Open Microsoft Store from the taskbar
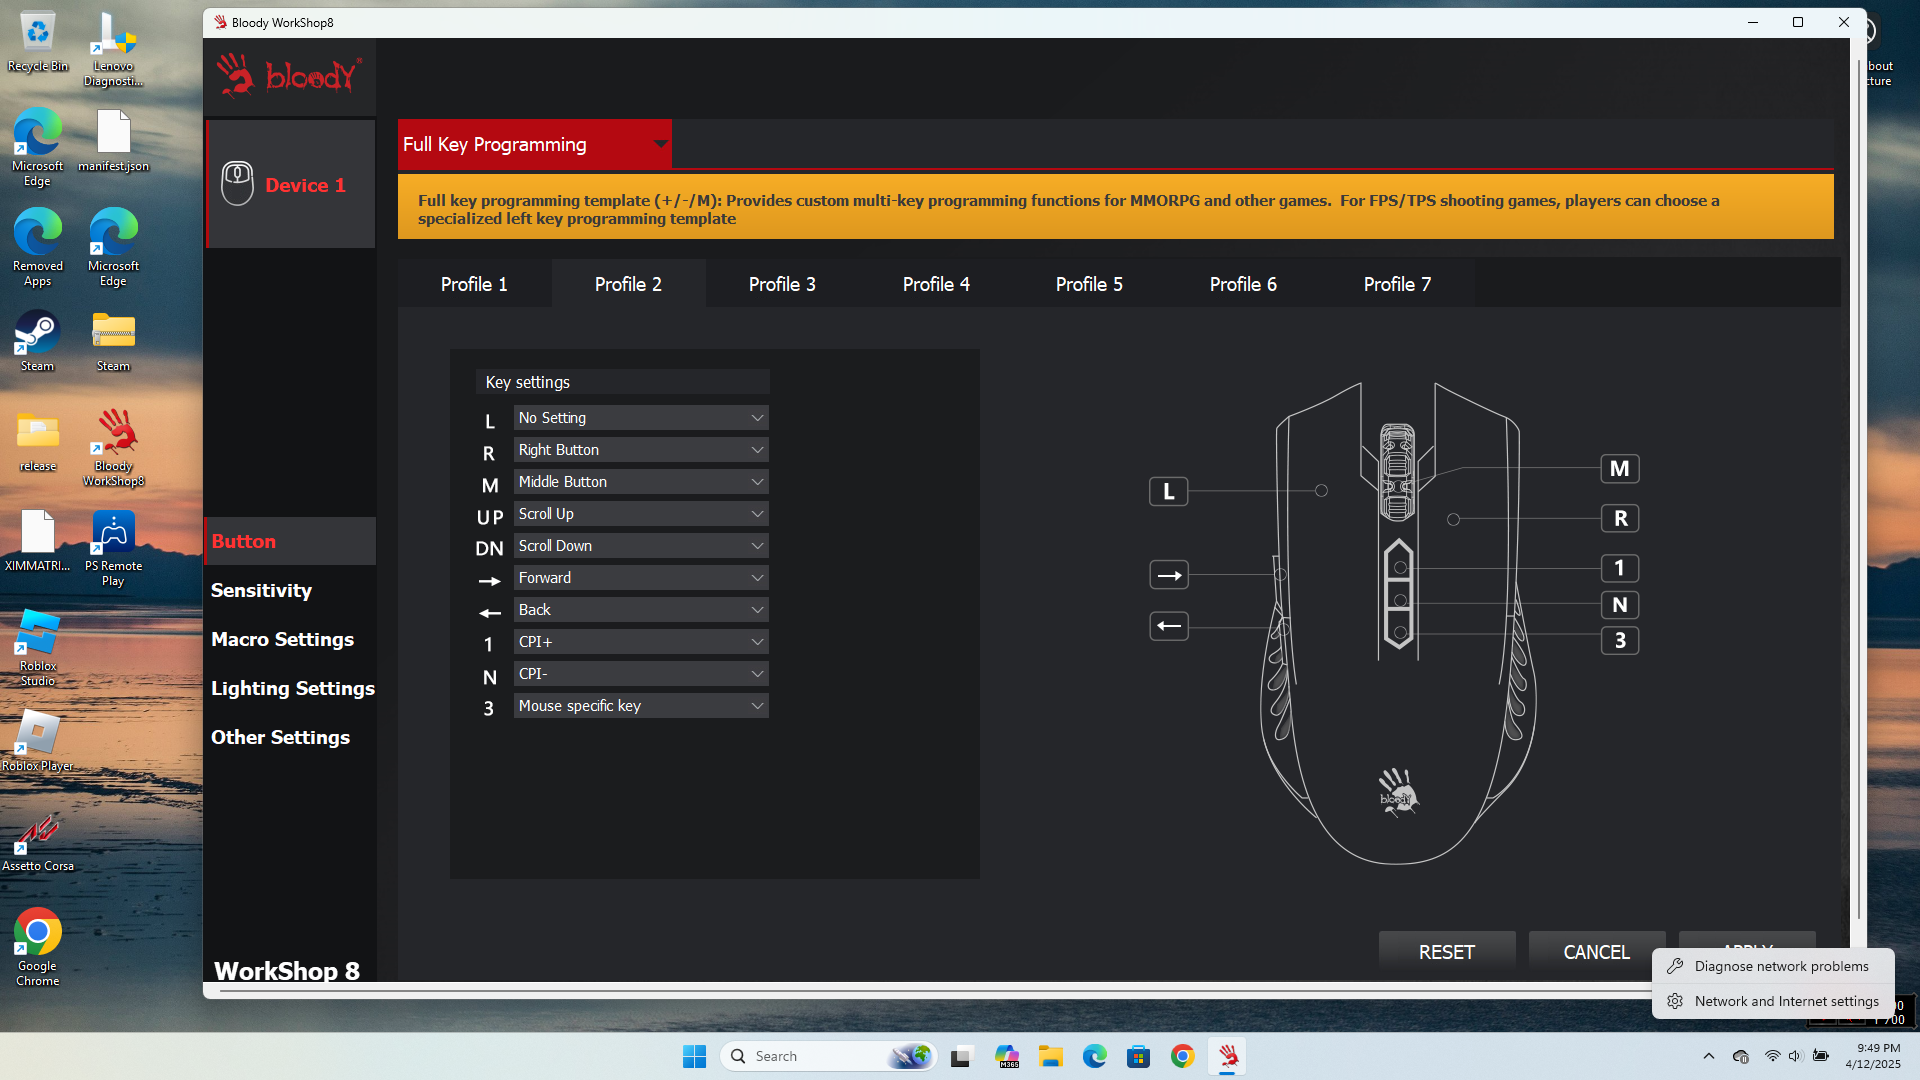The image size is (1920, 1080). point(1138,1056)
